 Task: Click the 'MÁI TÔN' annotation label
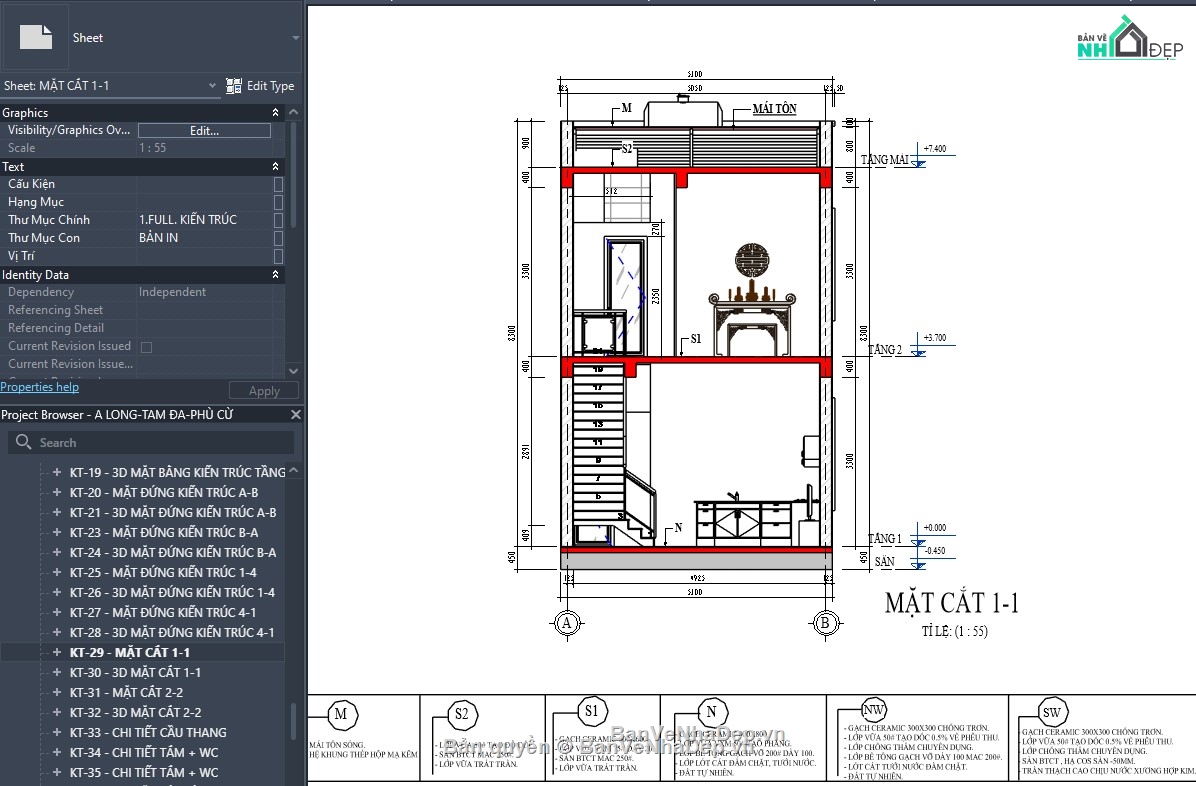tap(774, 109)
